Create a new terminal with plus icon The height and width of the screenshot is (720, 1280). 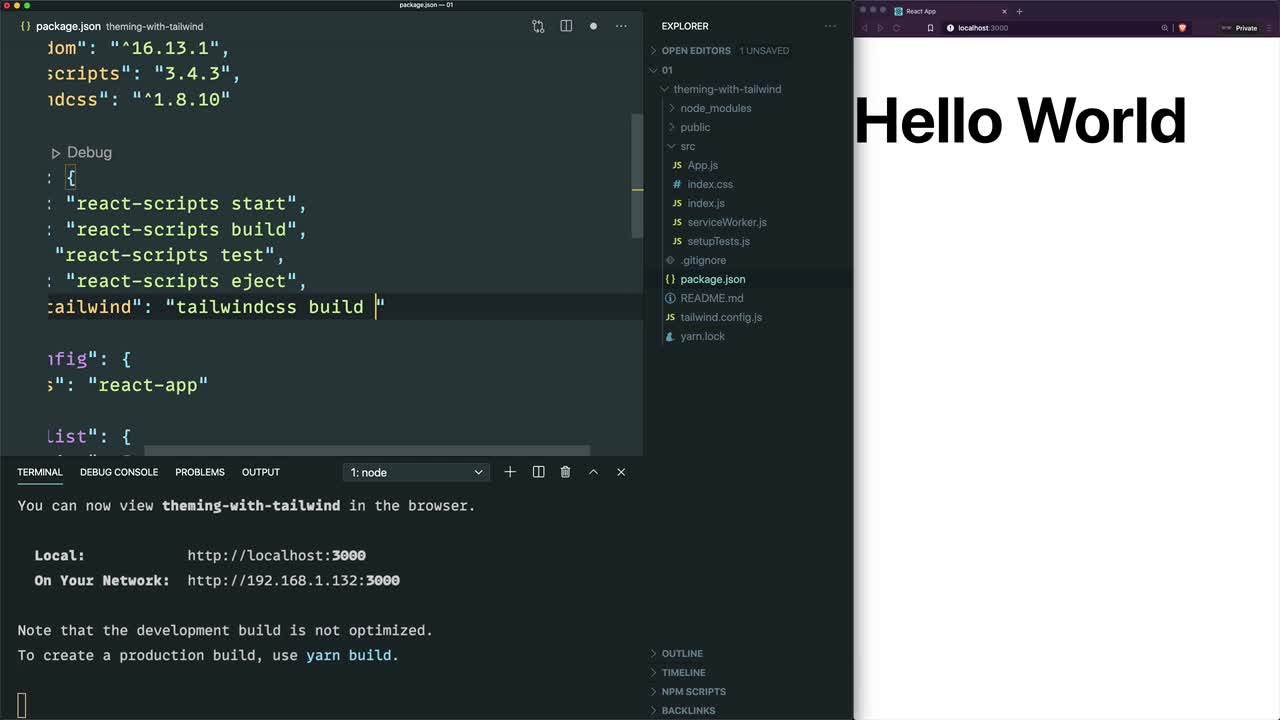coord(510,472)
